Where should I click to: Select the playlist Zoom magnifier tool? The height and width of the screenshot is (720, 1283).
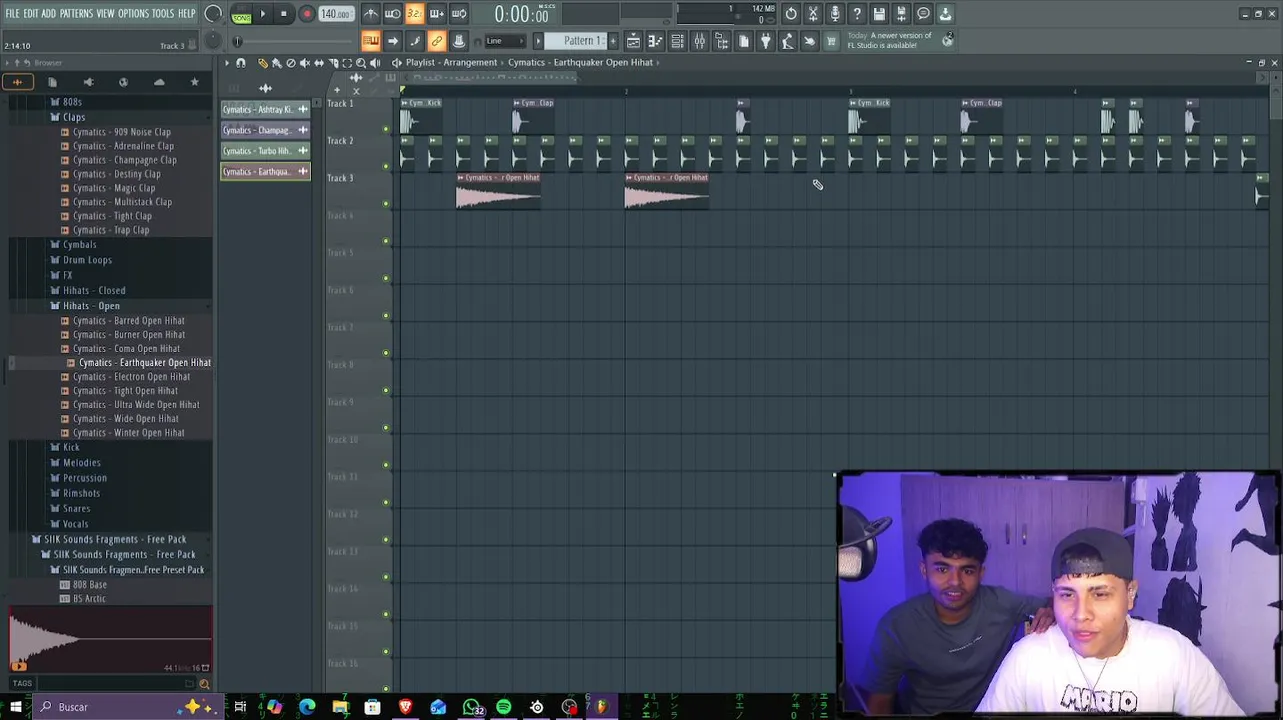[x=361, y=63]
